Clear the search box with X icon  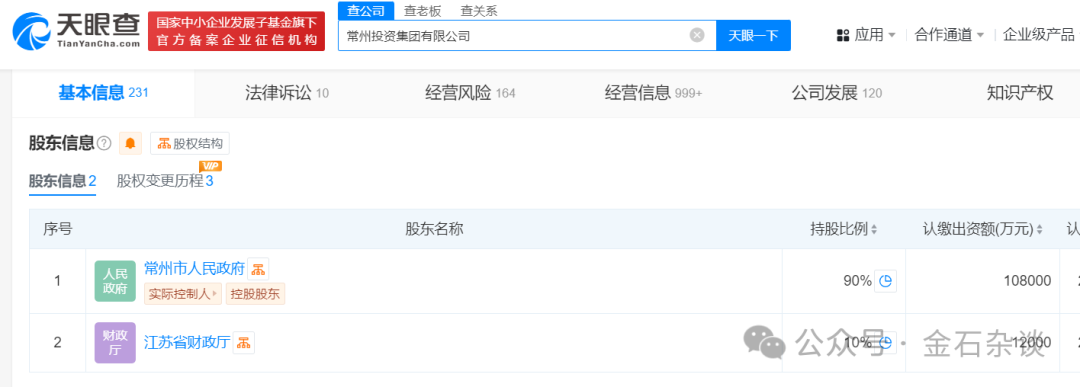coord(697,35)
